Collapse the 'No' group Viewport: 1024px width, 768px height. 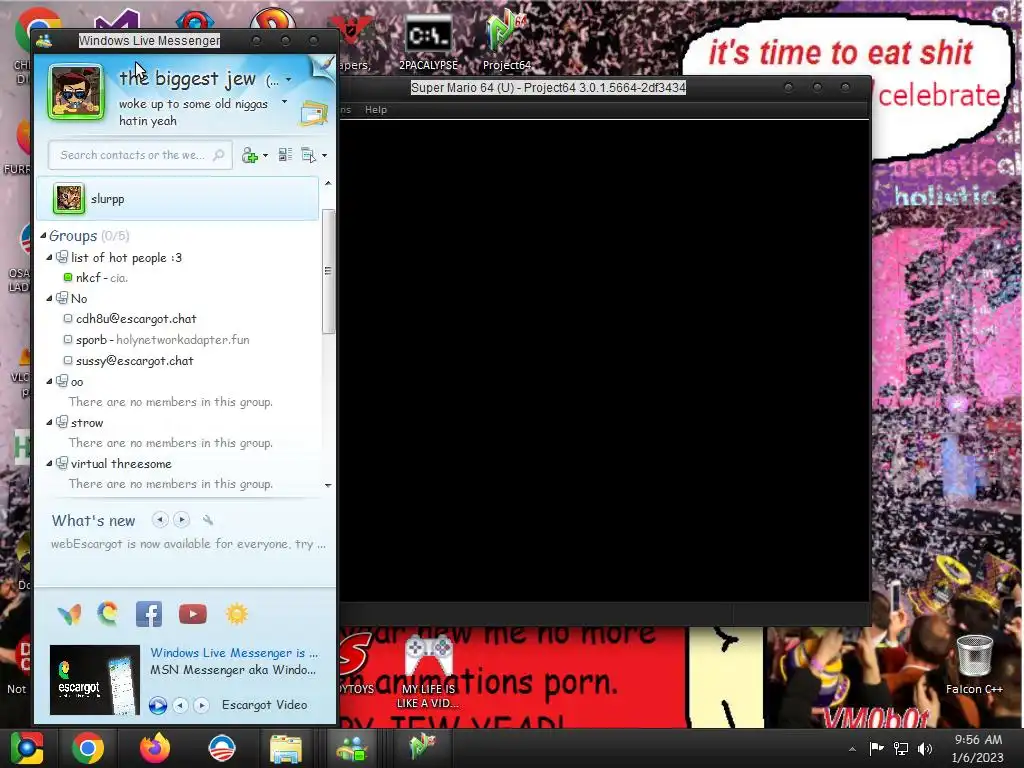[49, 298]
